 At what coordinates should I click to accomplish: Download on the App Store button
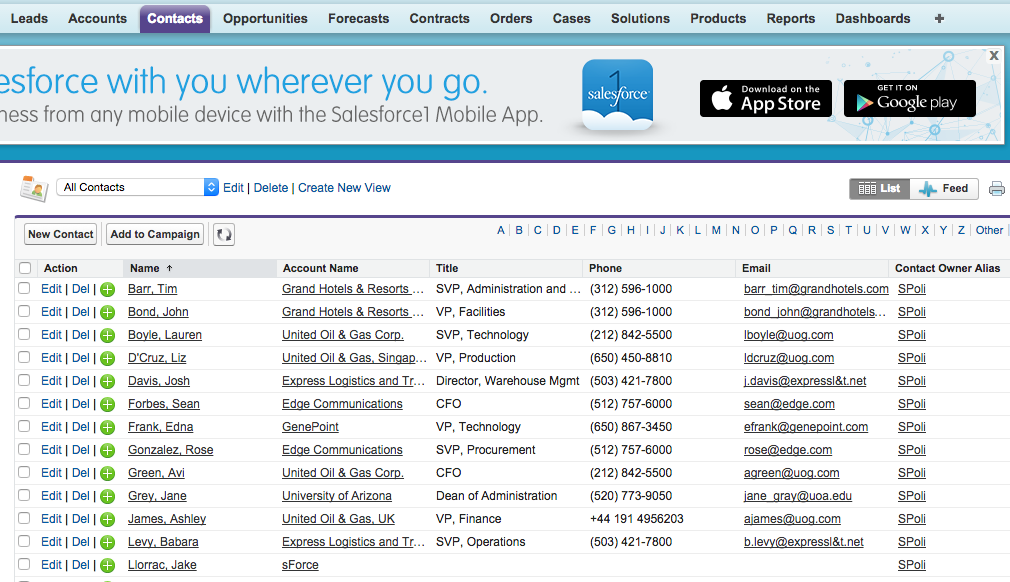click(766, 99)
